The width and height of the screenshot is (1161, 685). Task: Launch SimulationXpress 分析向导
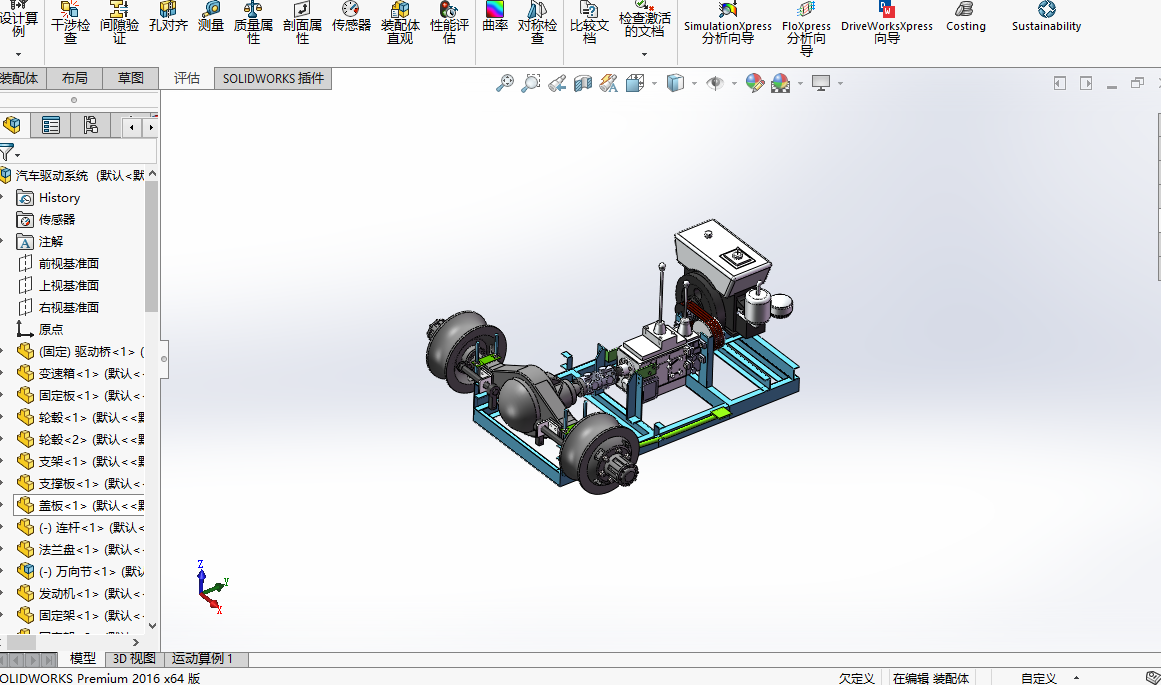[x=728, y=22]
